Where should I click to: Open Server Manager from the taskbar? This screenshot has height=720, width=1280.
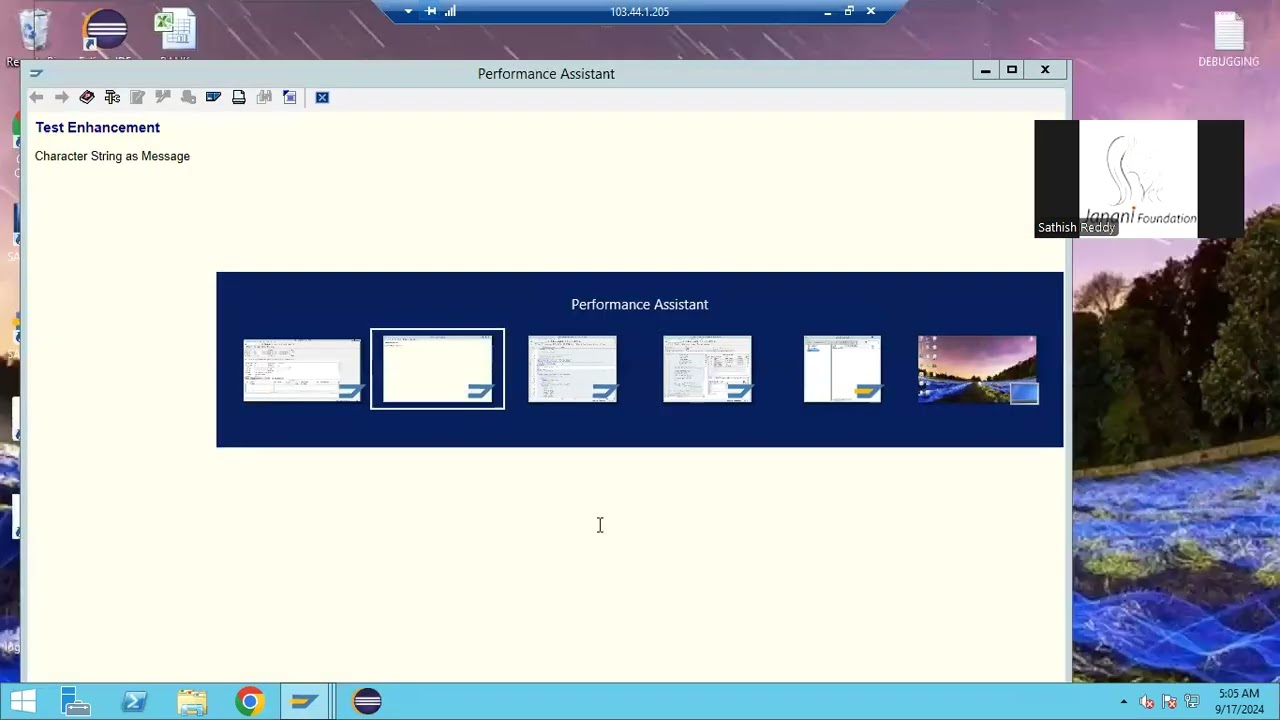pyautogui.click(x=76, y=701)
